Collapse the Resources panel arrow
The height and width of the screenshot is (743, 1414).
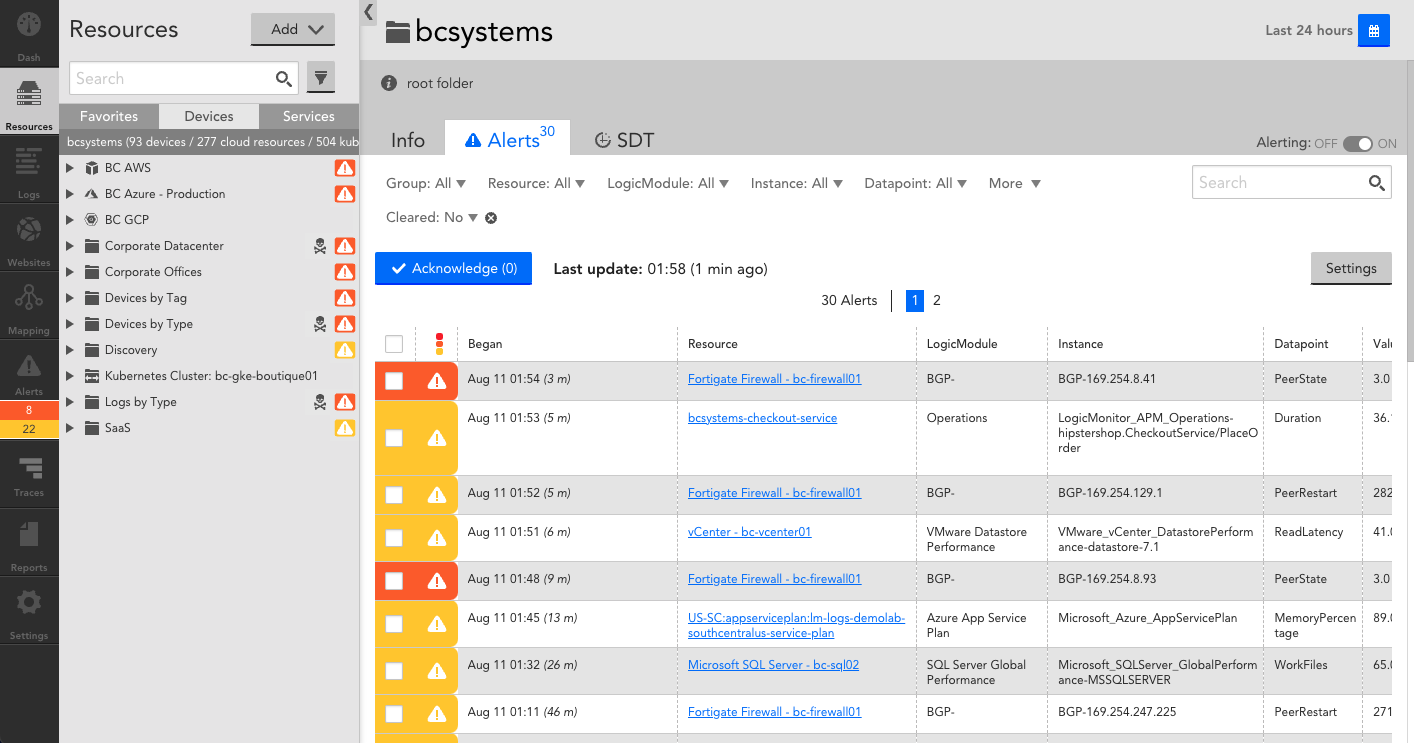[368, 12]
